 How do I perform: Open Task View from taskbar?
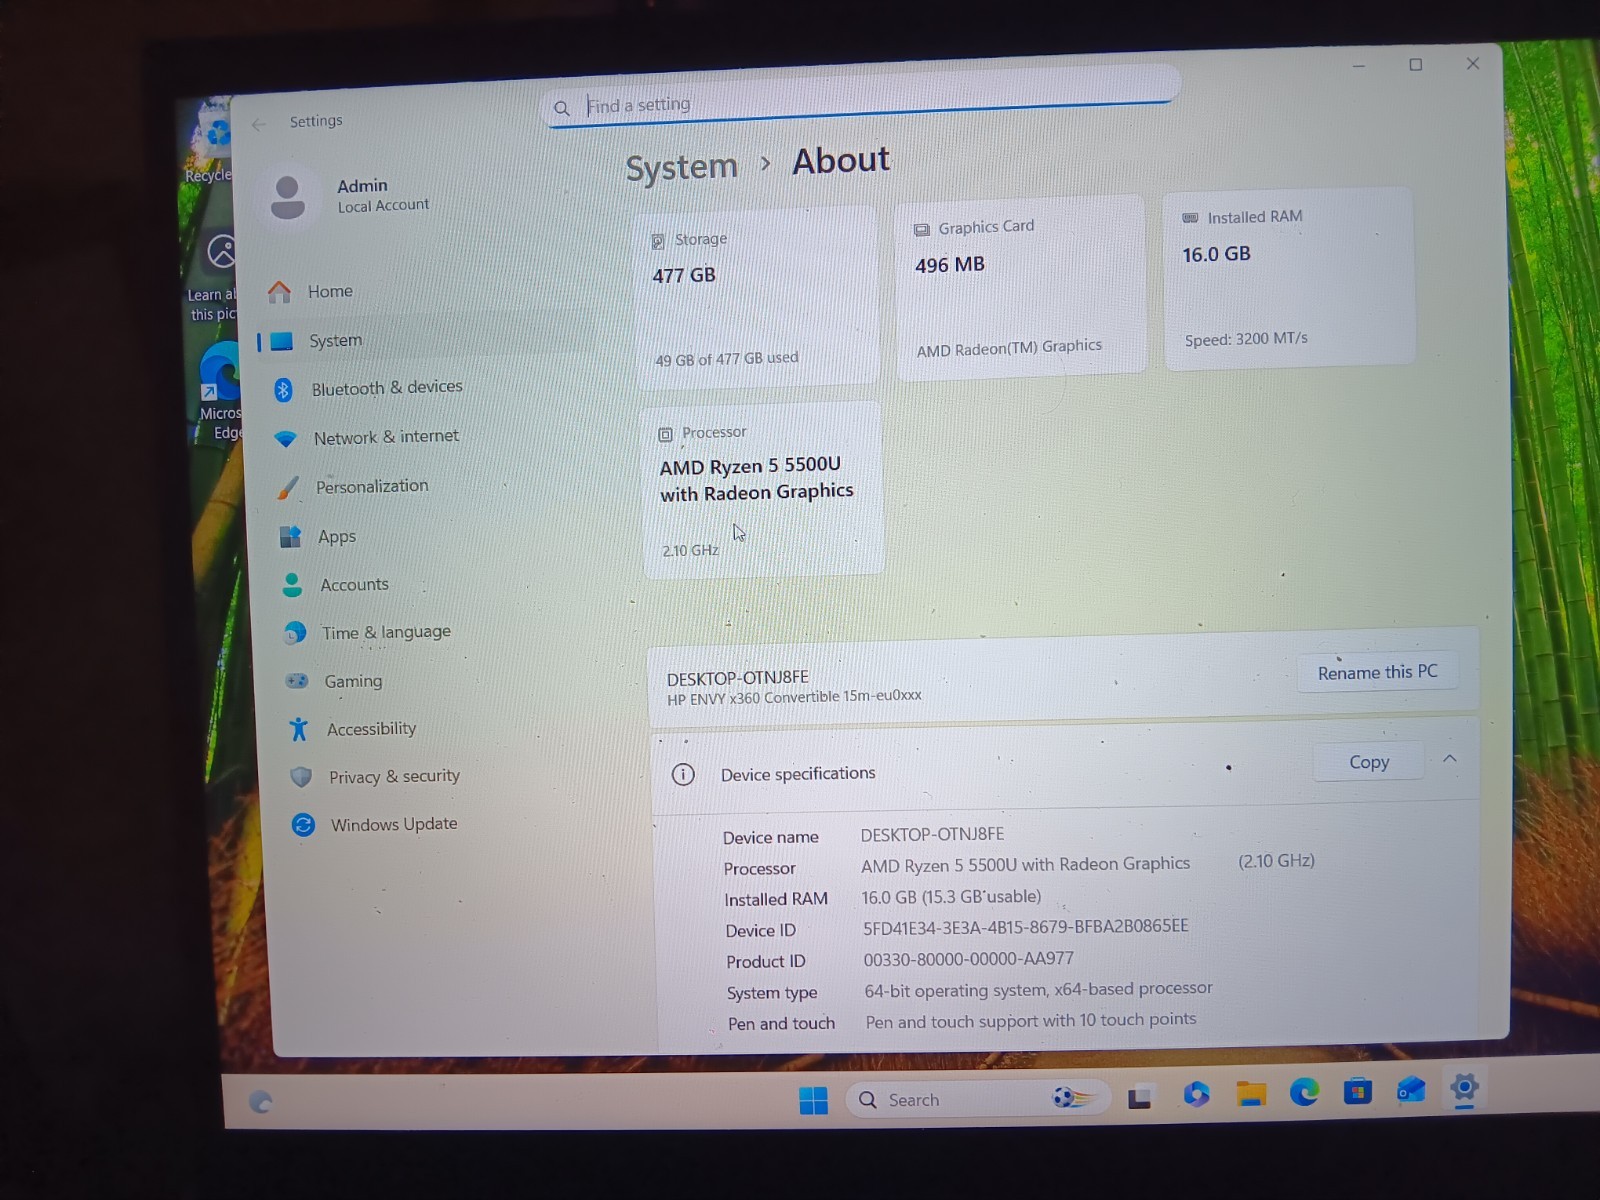tap(1140, 1097)
